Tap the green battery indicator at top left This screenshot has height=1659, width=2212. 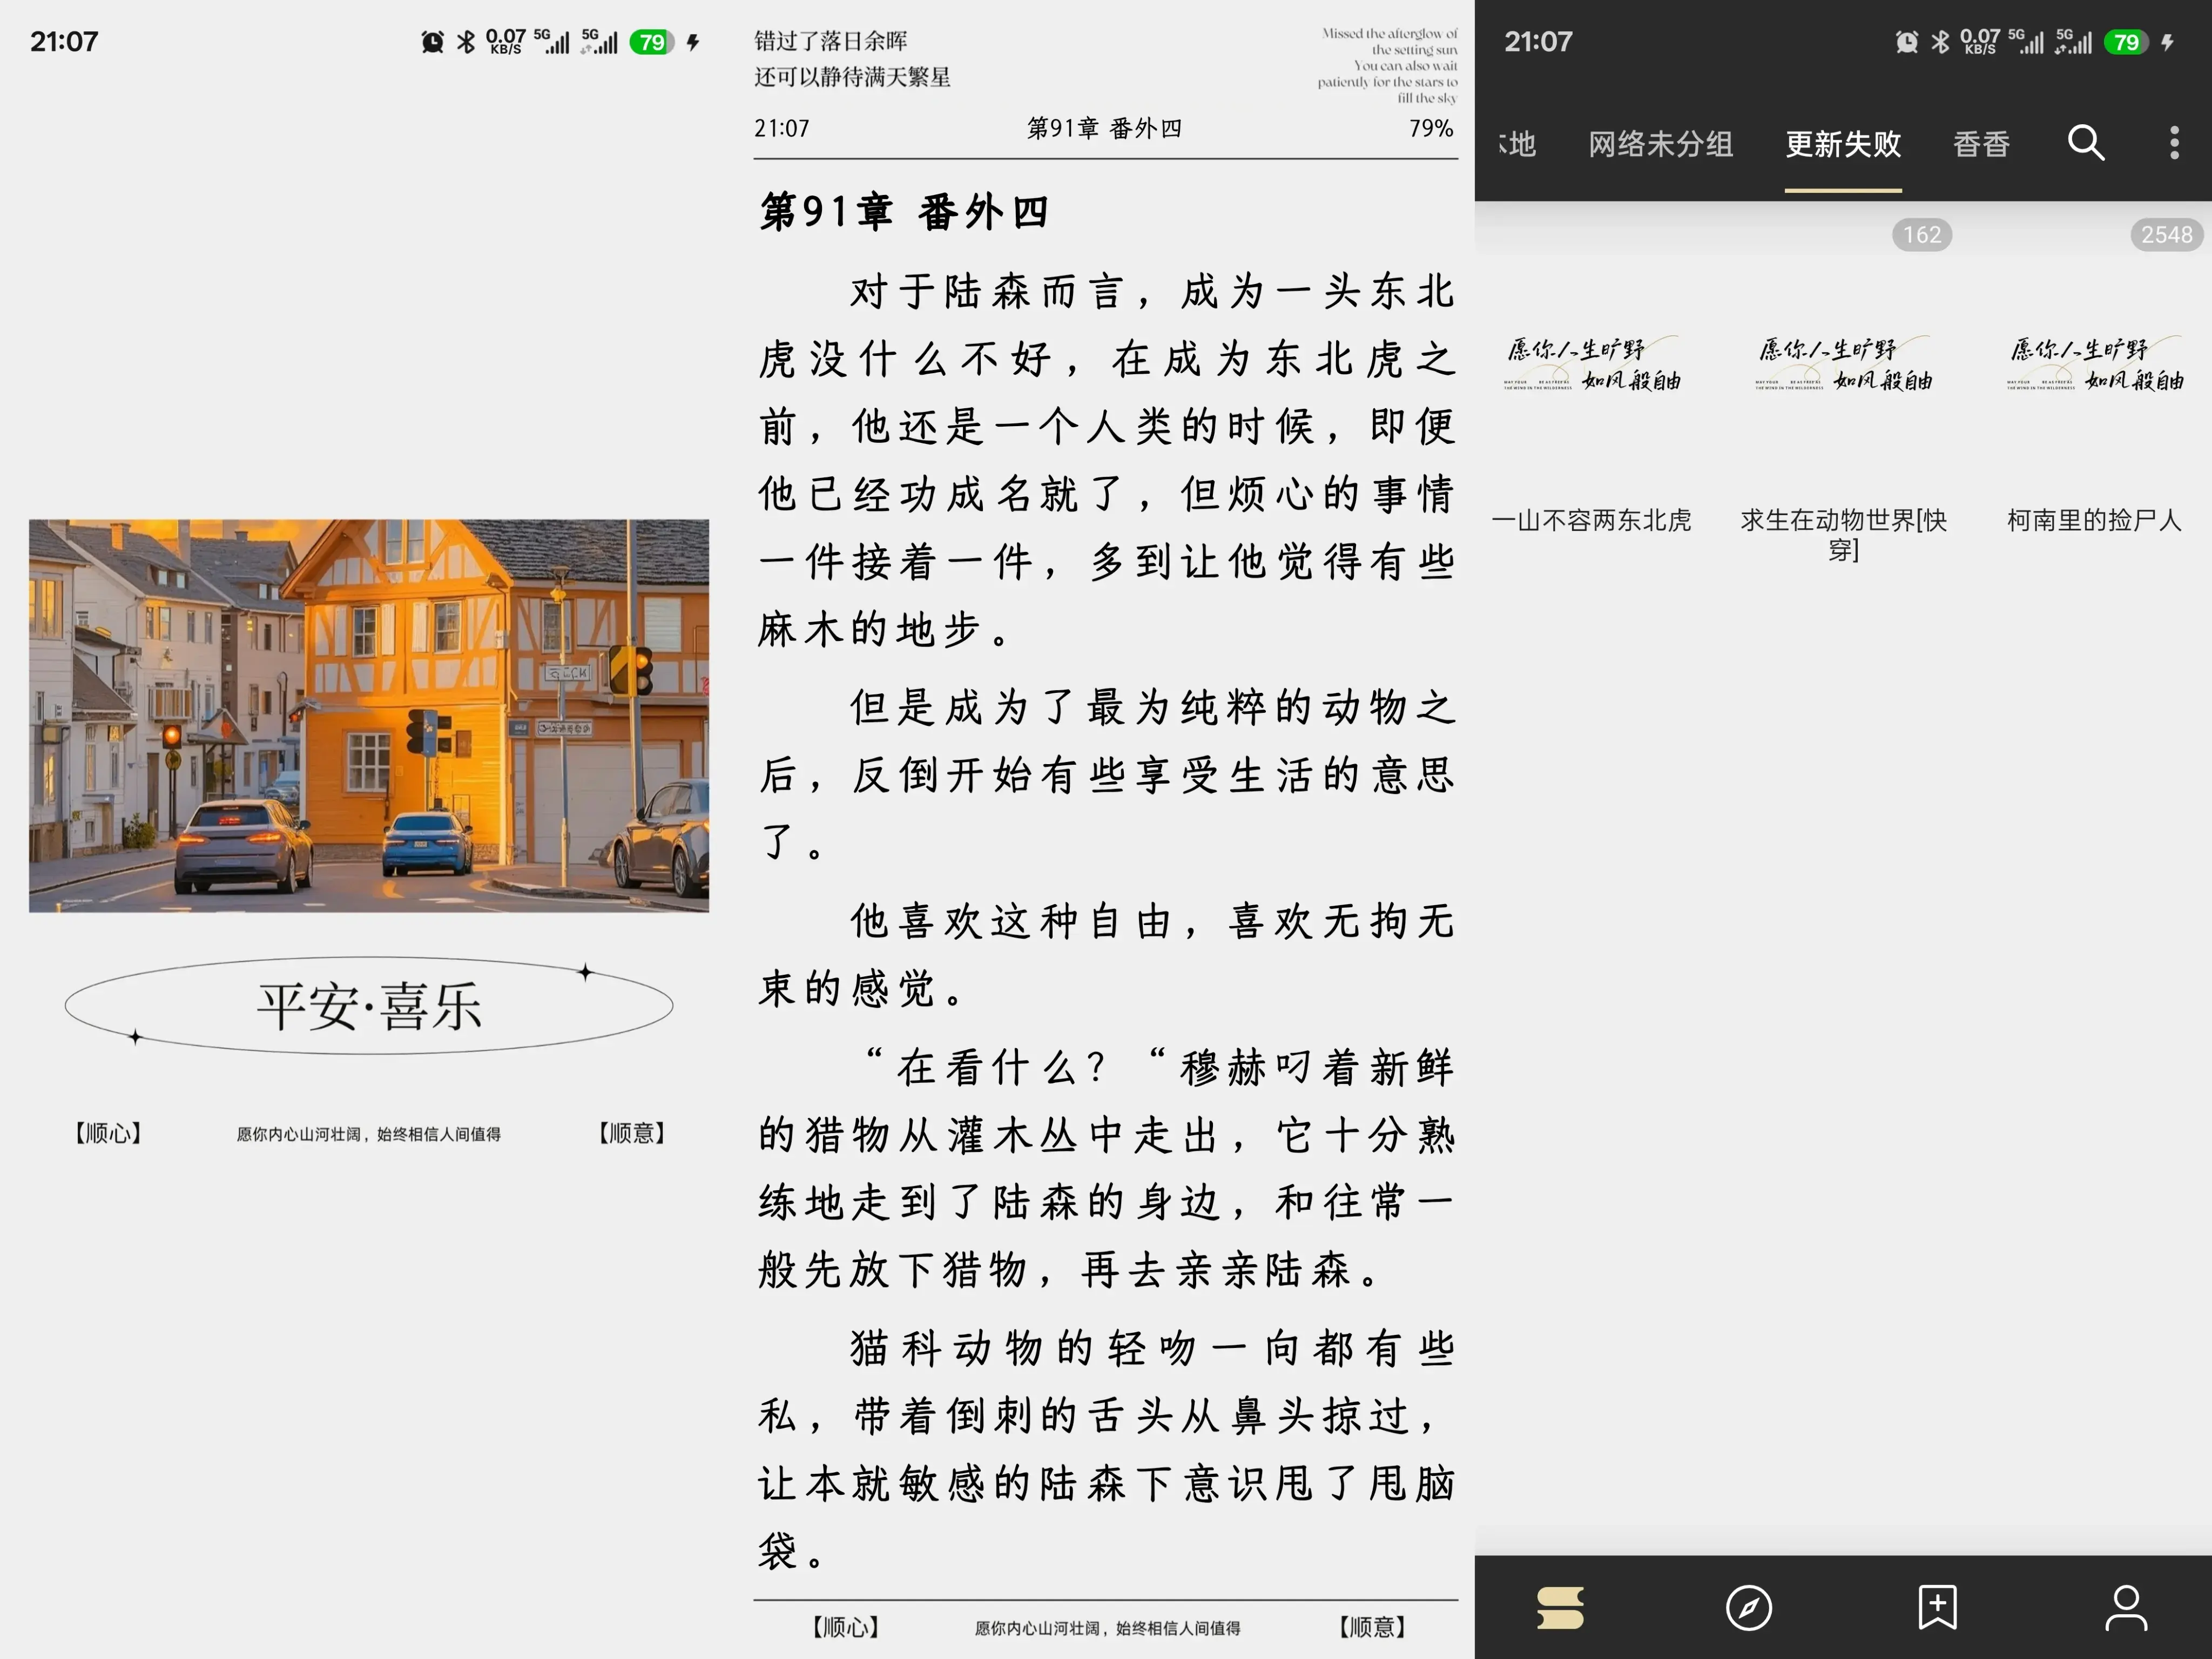(652, 42)
